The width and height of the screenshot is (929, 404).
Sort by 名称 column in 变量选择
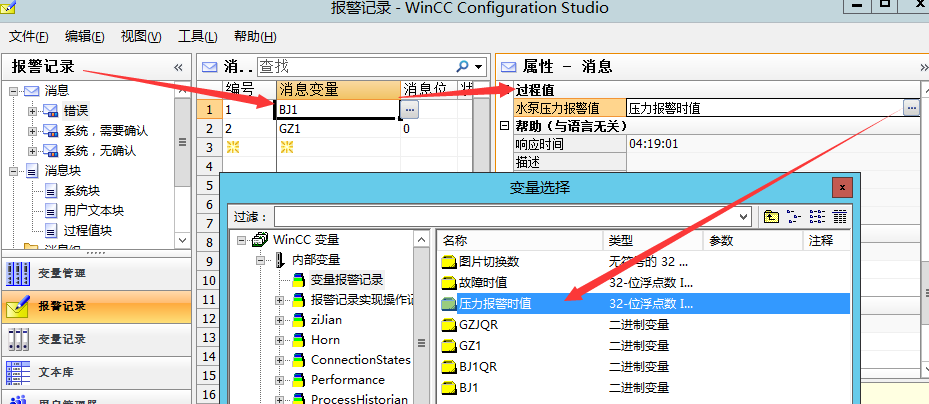click(x=520, y=241)
